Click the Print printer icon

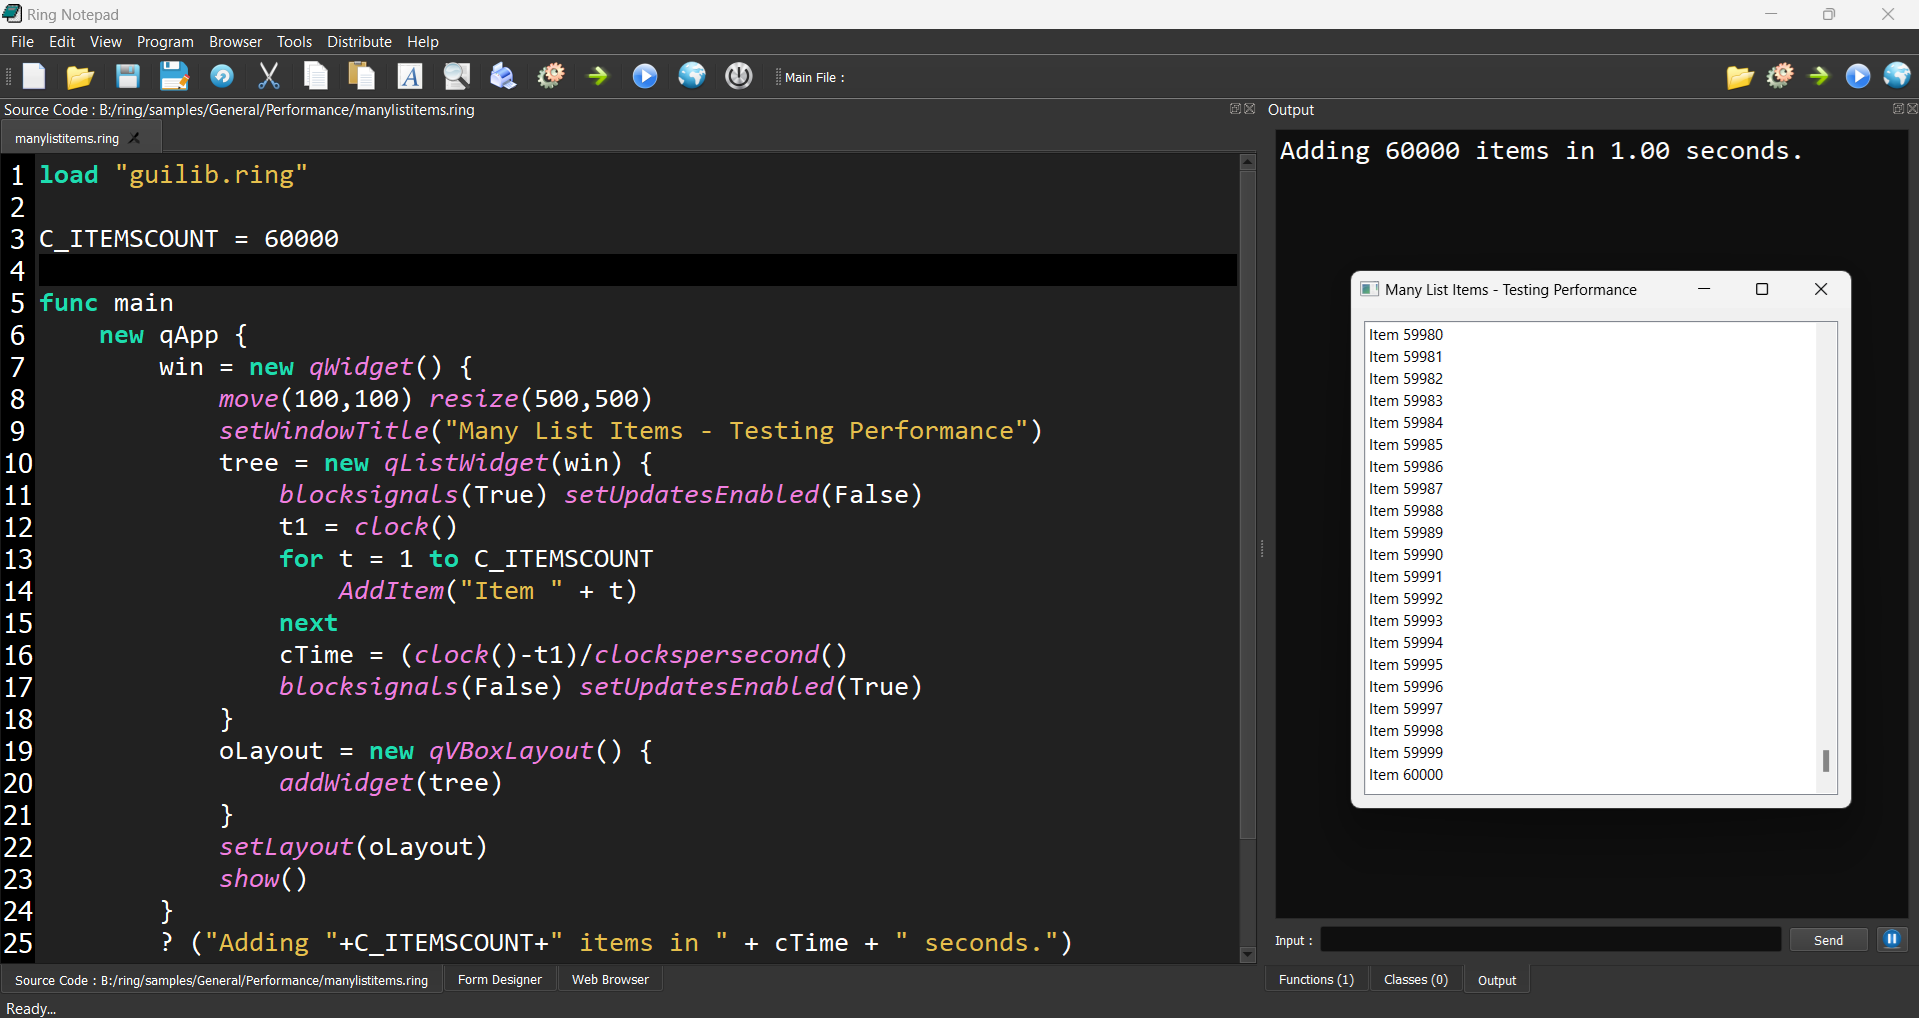pyautogui.click(x=503, y=76)
